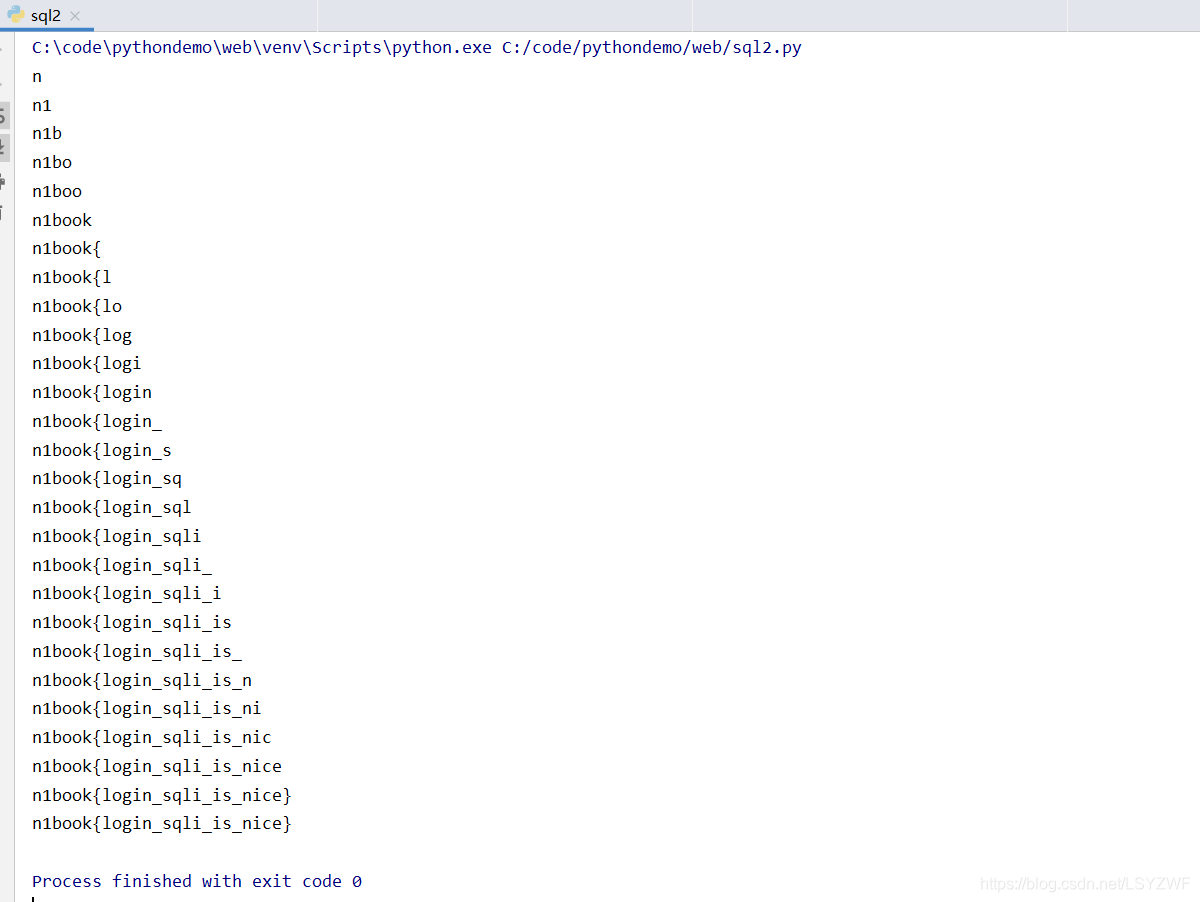The image size is (1200, 902).
Task: Click the output line 'n1book{lo'
Action: [x=77, y=306]
